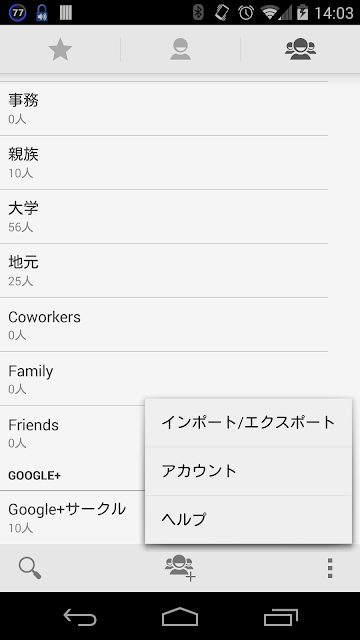Open the 大学 group with 56 people
The width and height of the screenshot is (360, 640).
(164, 216)
